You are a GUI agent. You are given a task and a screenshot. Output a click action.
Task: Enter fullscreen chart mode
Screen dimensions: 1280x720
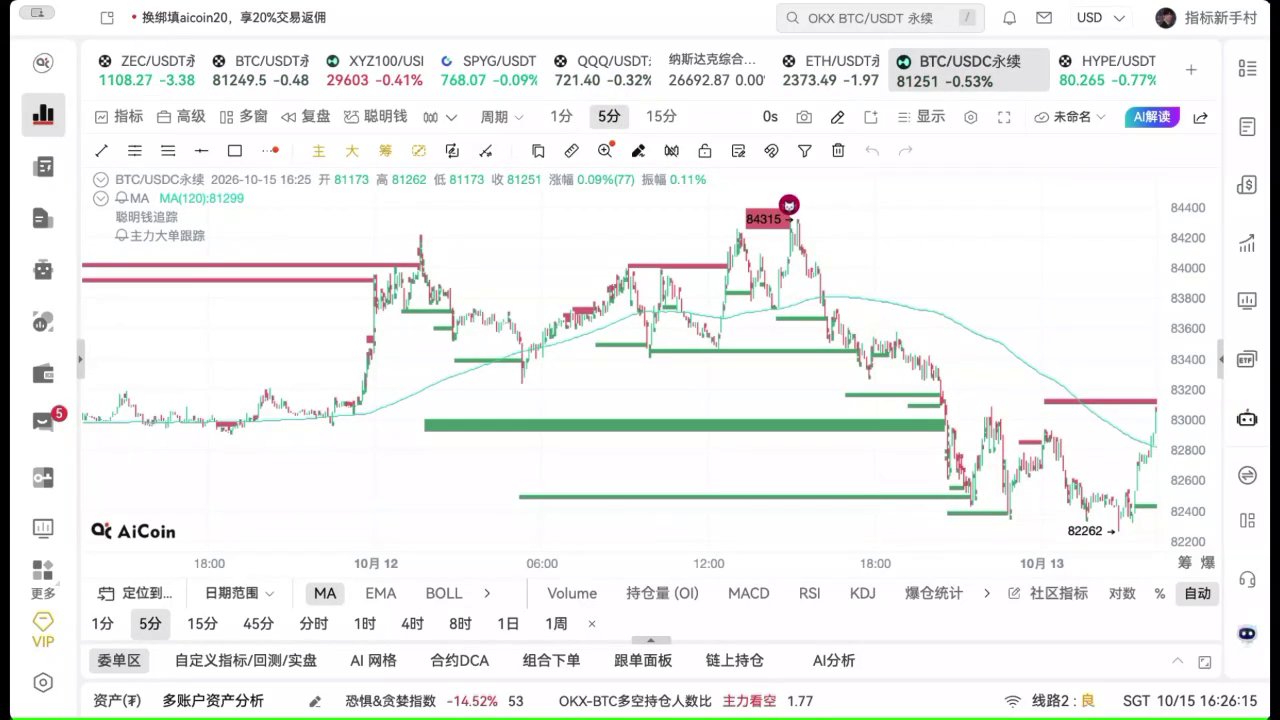click(x=1004, y=117)
